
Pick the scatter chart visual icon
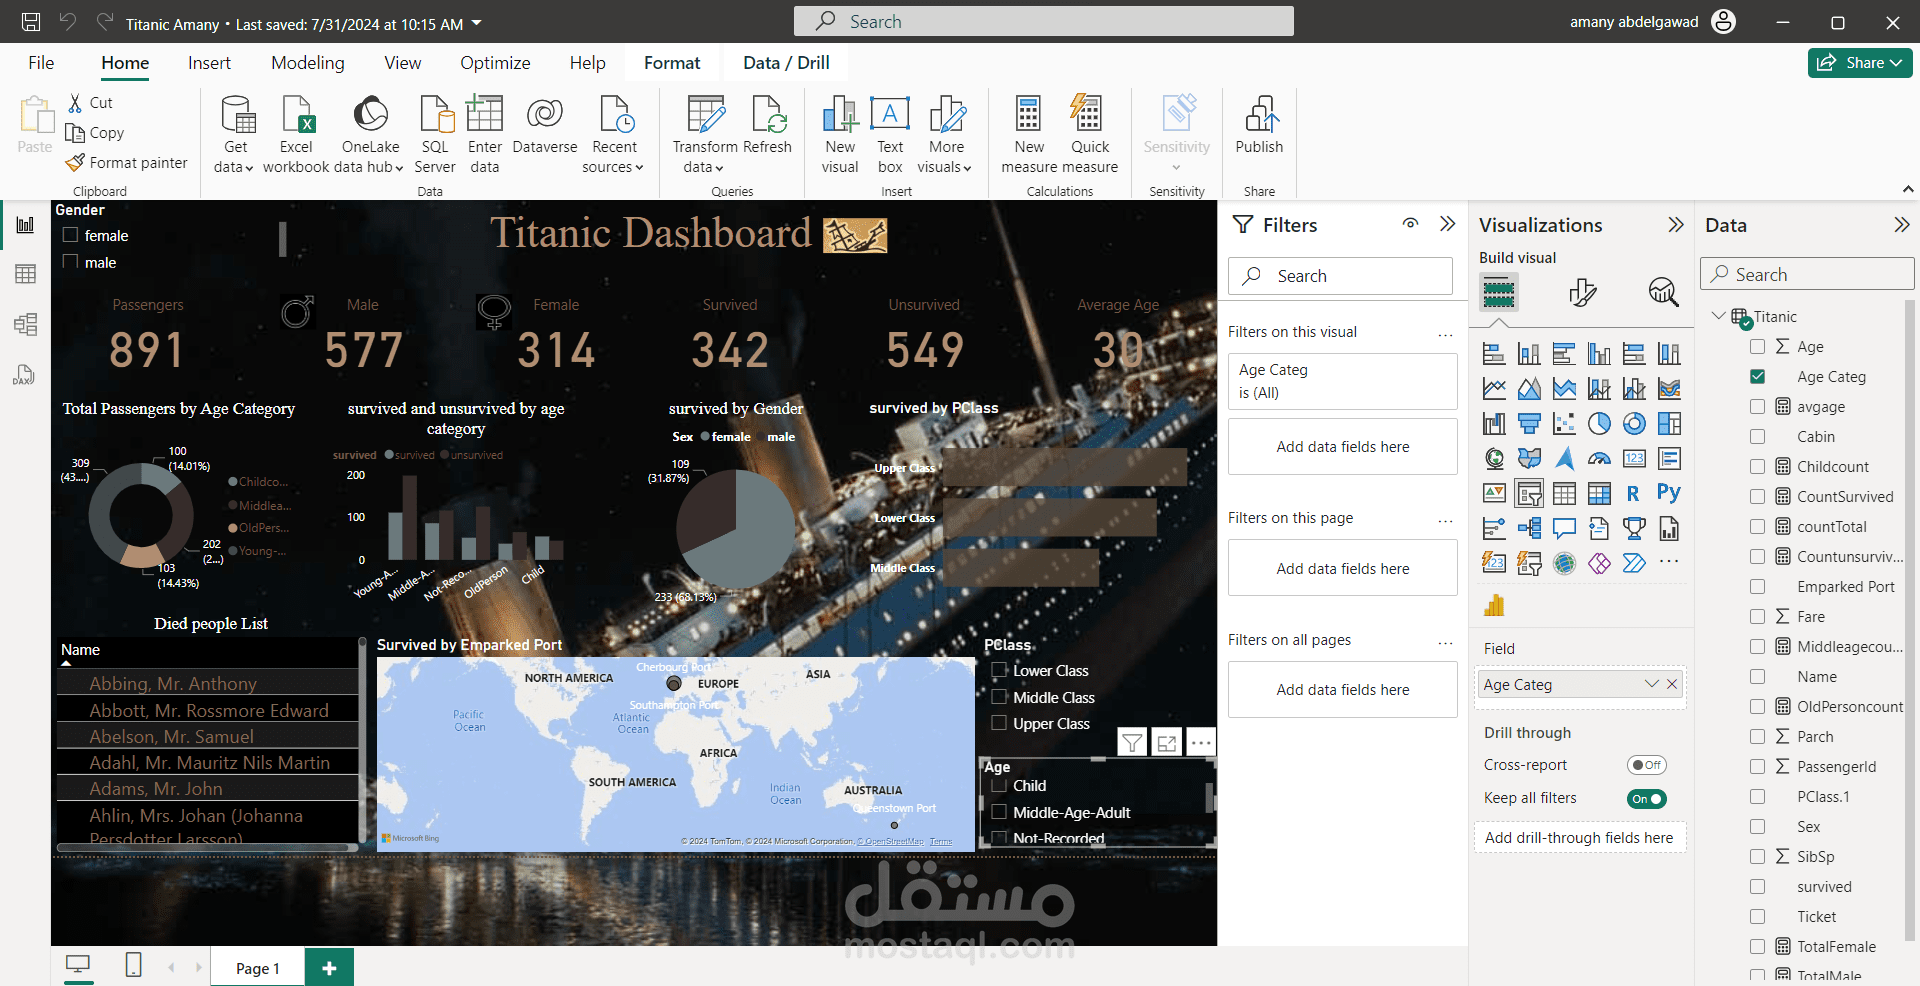[1564, 424]
